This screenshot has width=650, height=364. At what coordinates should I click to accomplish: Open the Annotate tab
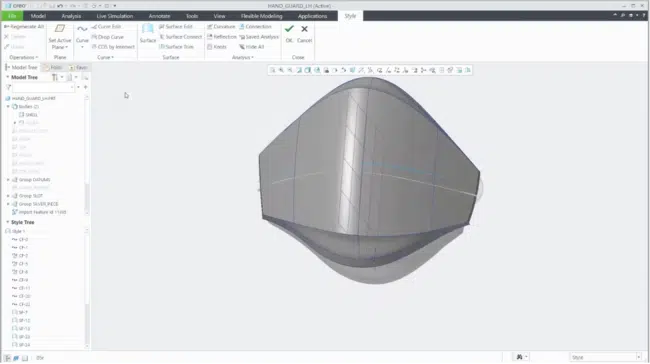pyautogui.click(x=159, y=16)
